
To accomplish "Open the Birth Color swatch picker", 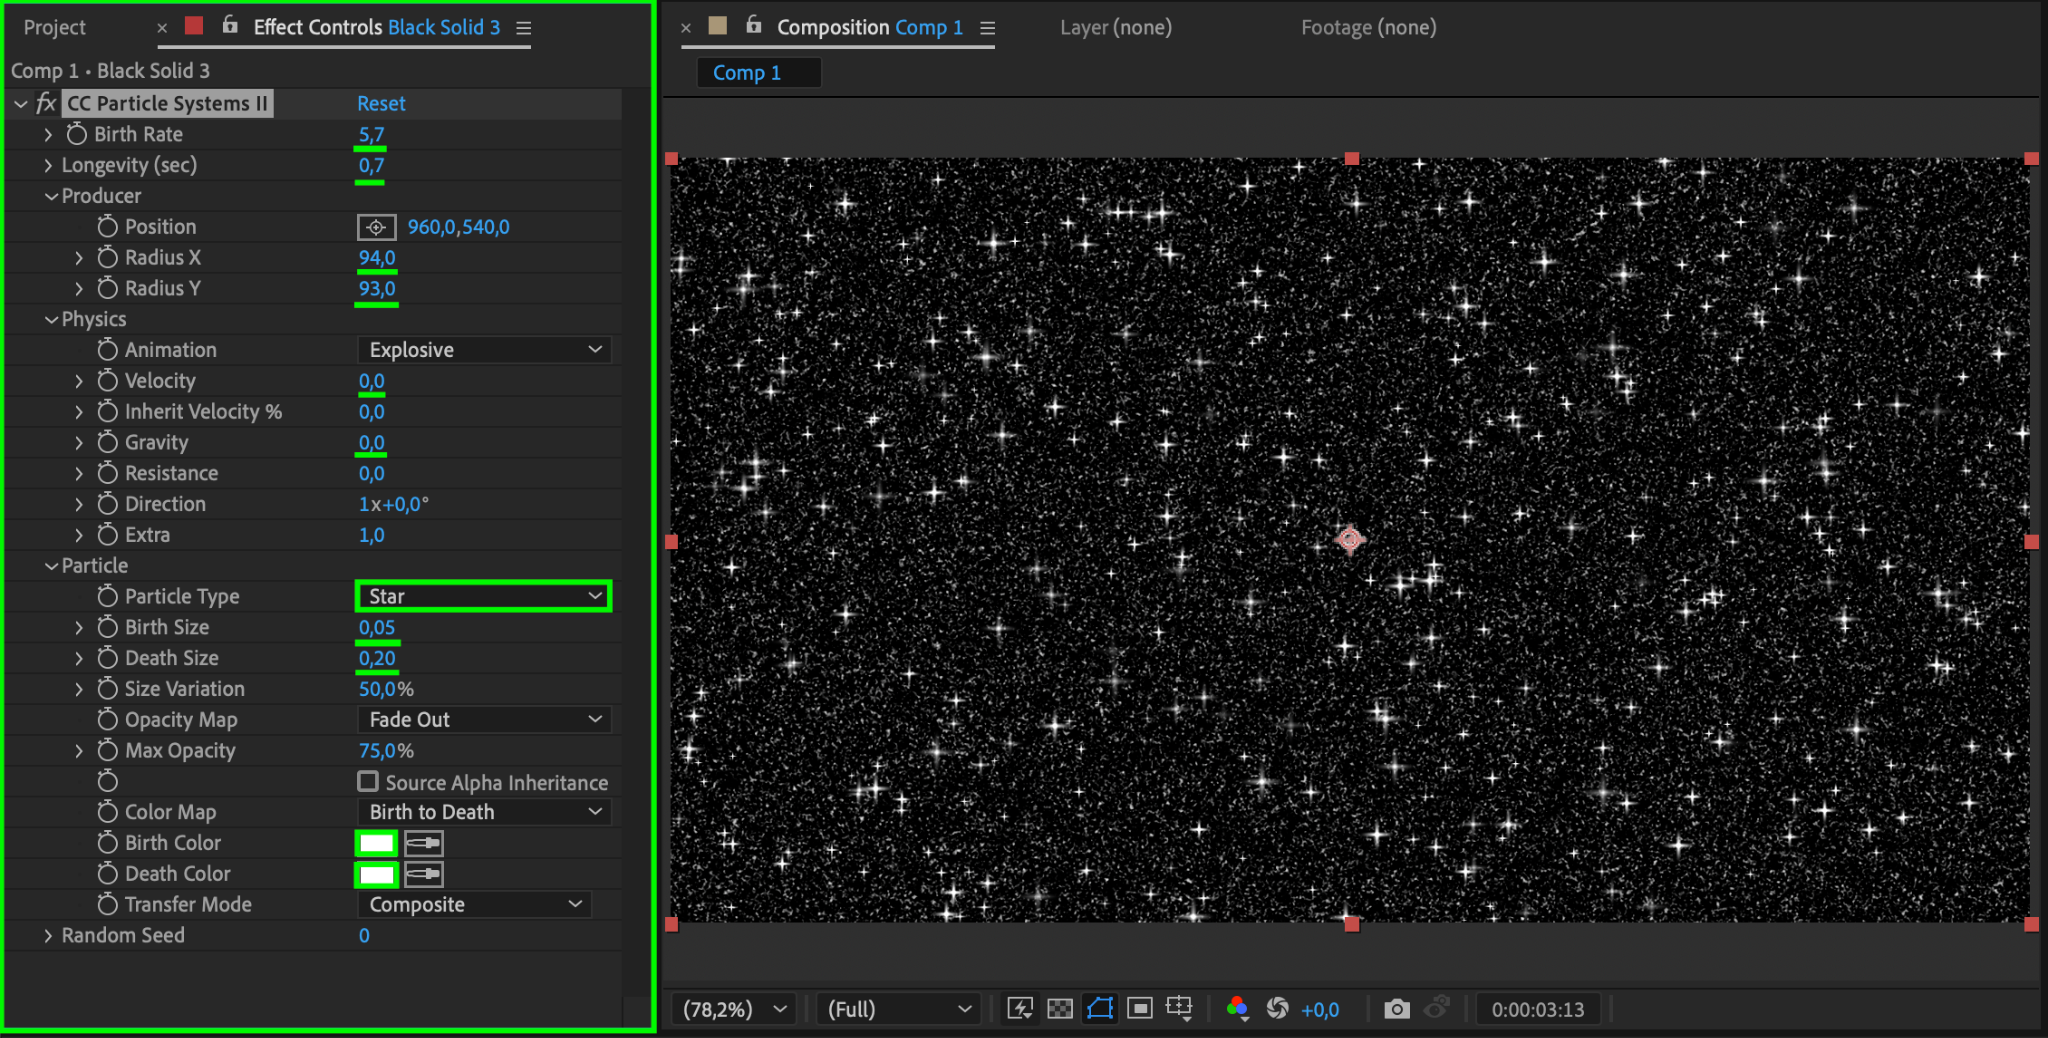I will (376, 843).
